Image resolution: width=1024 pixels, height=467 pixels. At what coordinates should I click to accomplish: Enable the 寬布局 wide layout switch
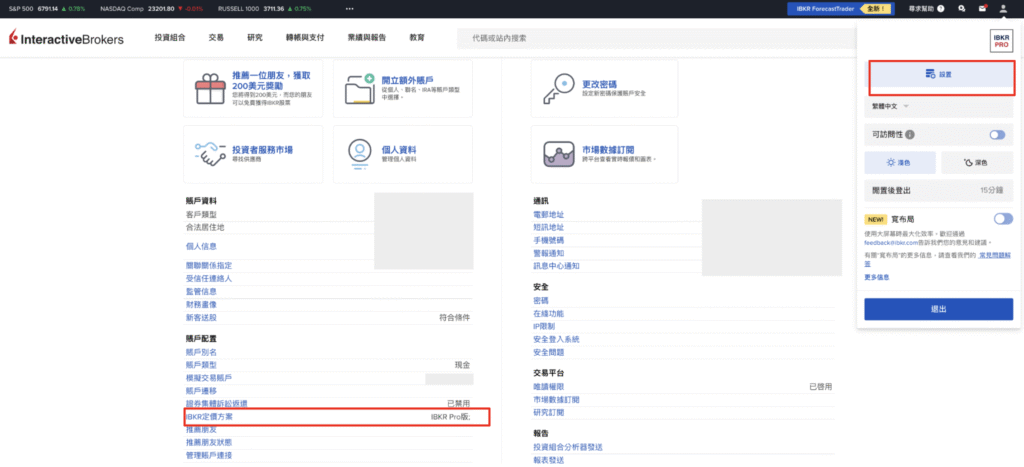[1002, 219]
